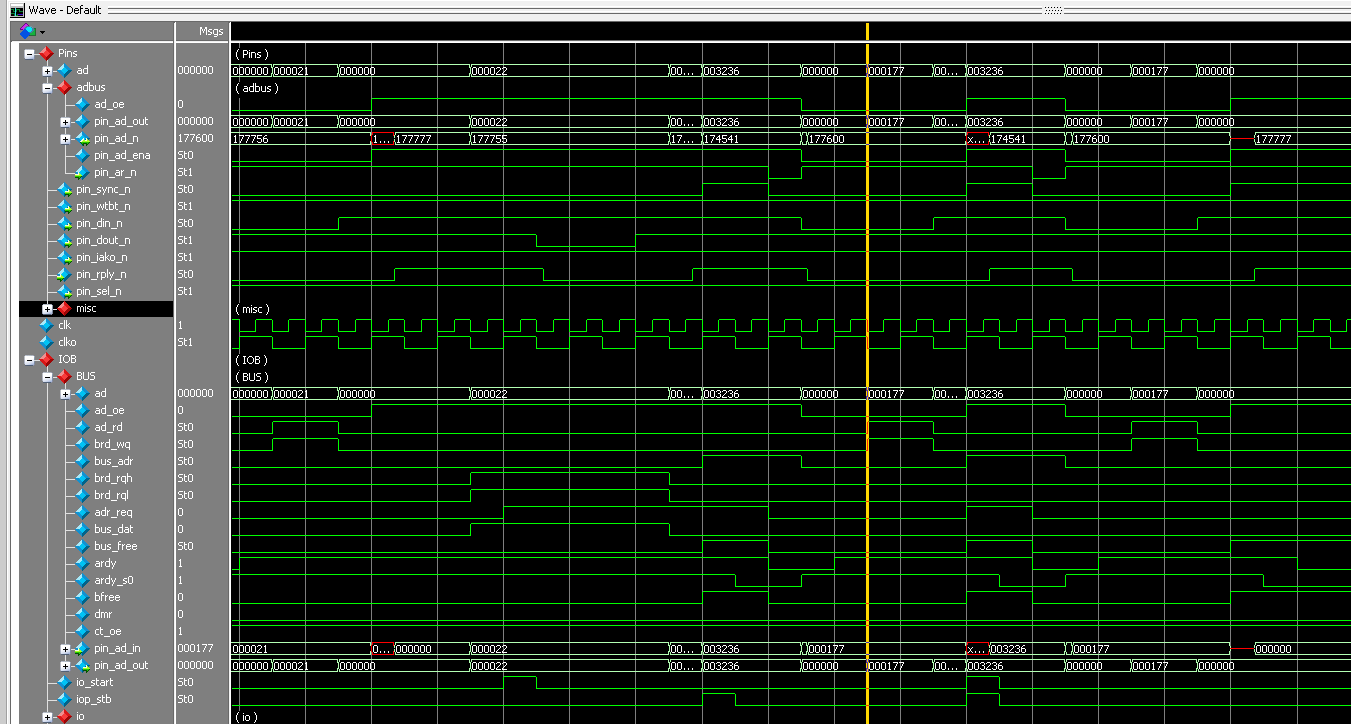Click the clk signal diamond icon

click(x=46, y=325)
